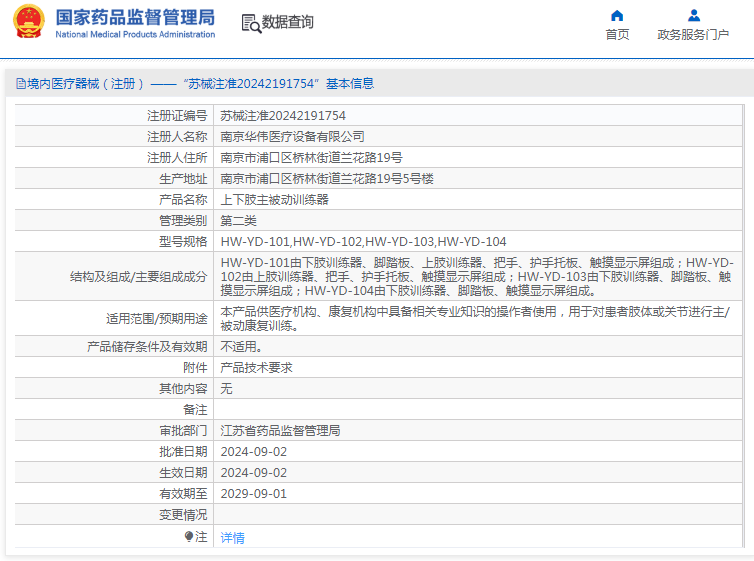This screenshot has width=754, height=561.
Task: Click the 注册证编号 label
Action: coord(177,116)
